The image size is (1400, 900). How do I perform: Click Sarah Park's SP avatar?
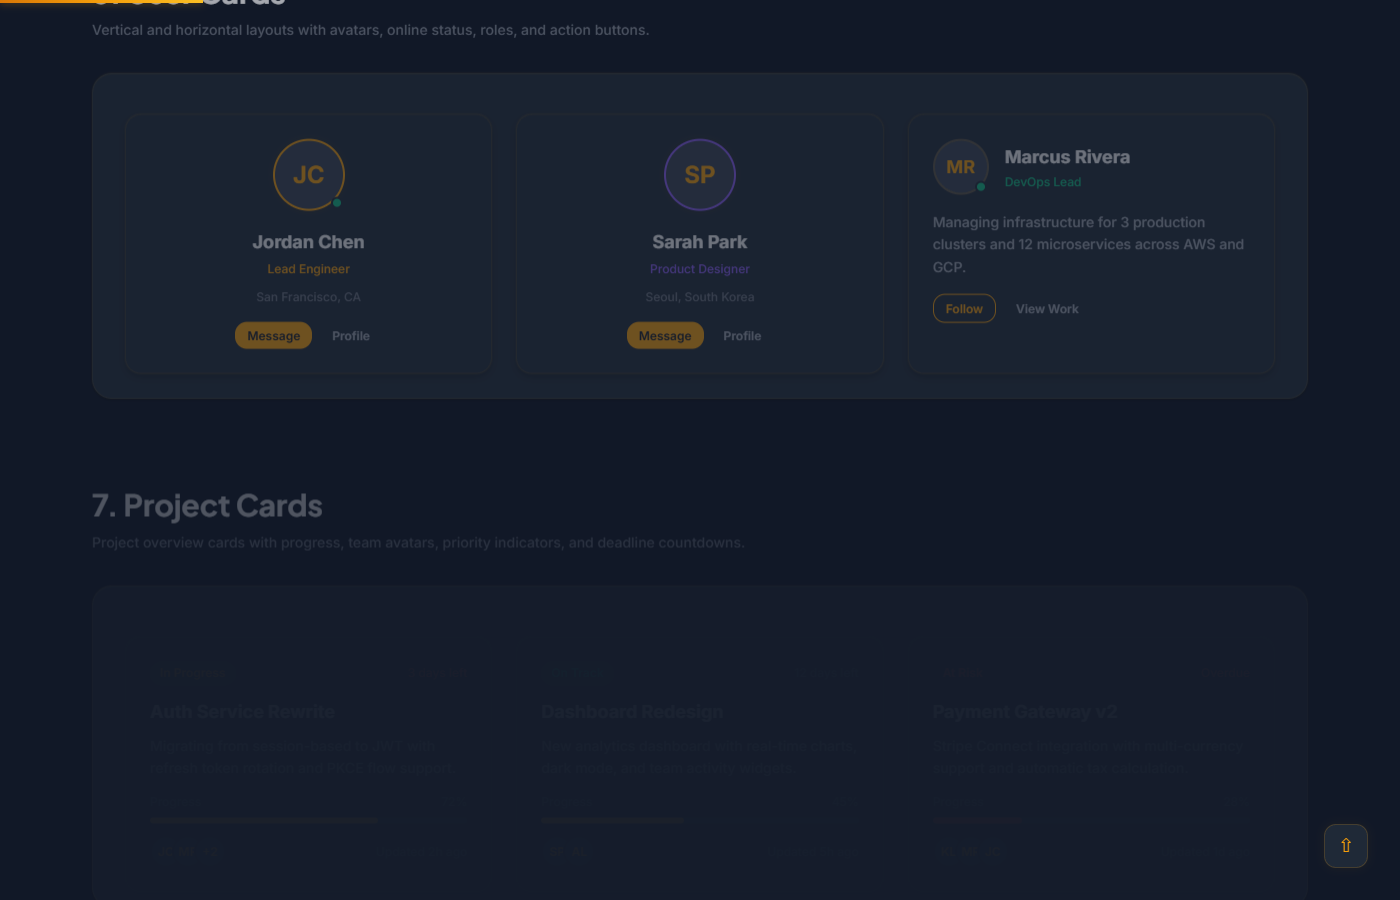699,174
